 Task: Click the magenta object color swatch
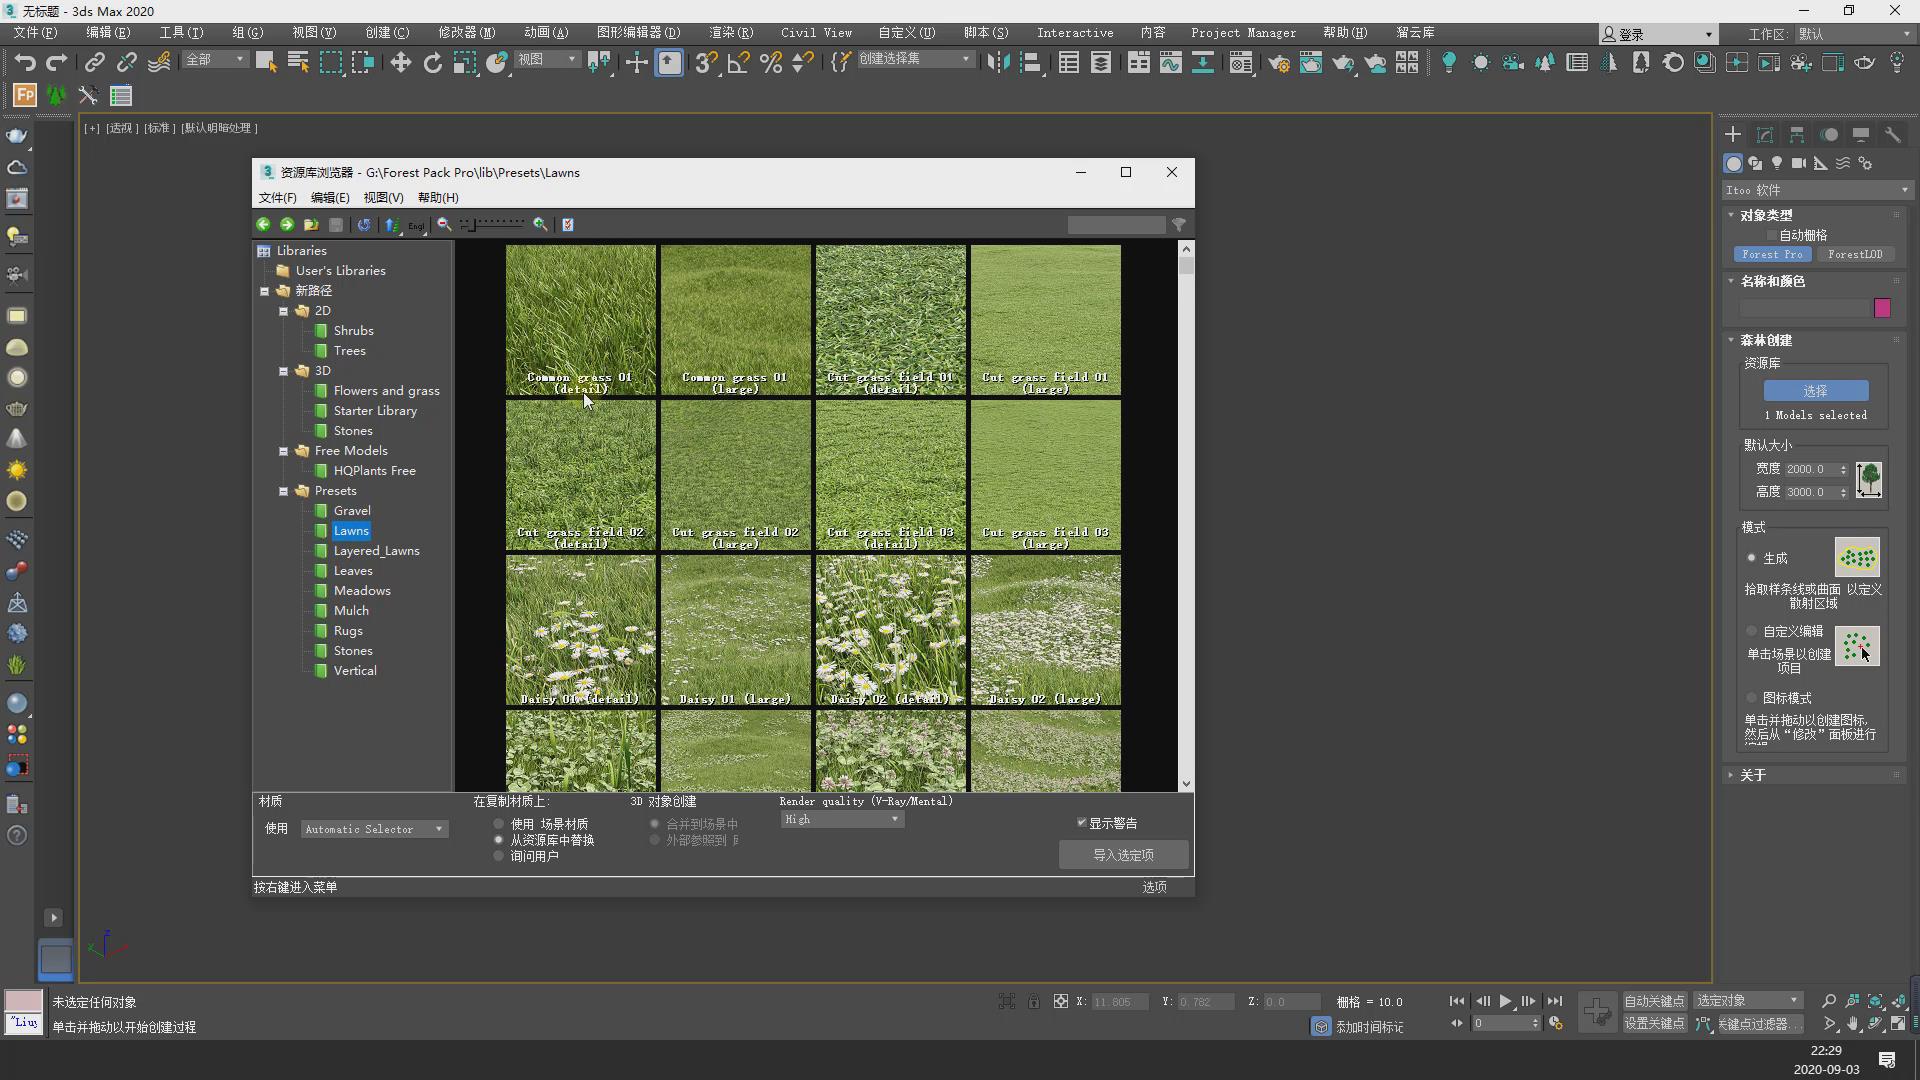click(x=1882, y=308)
